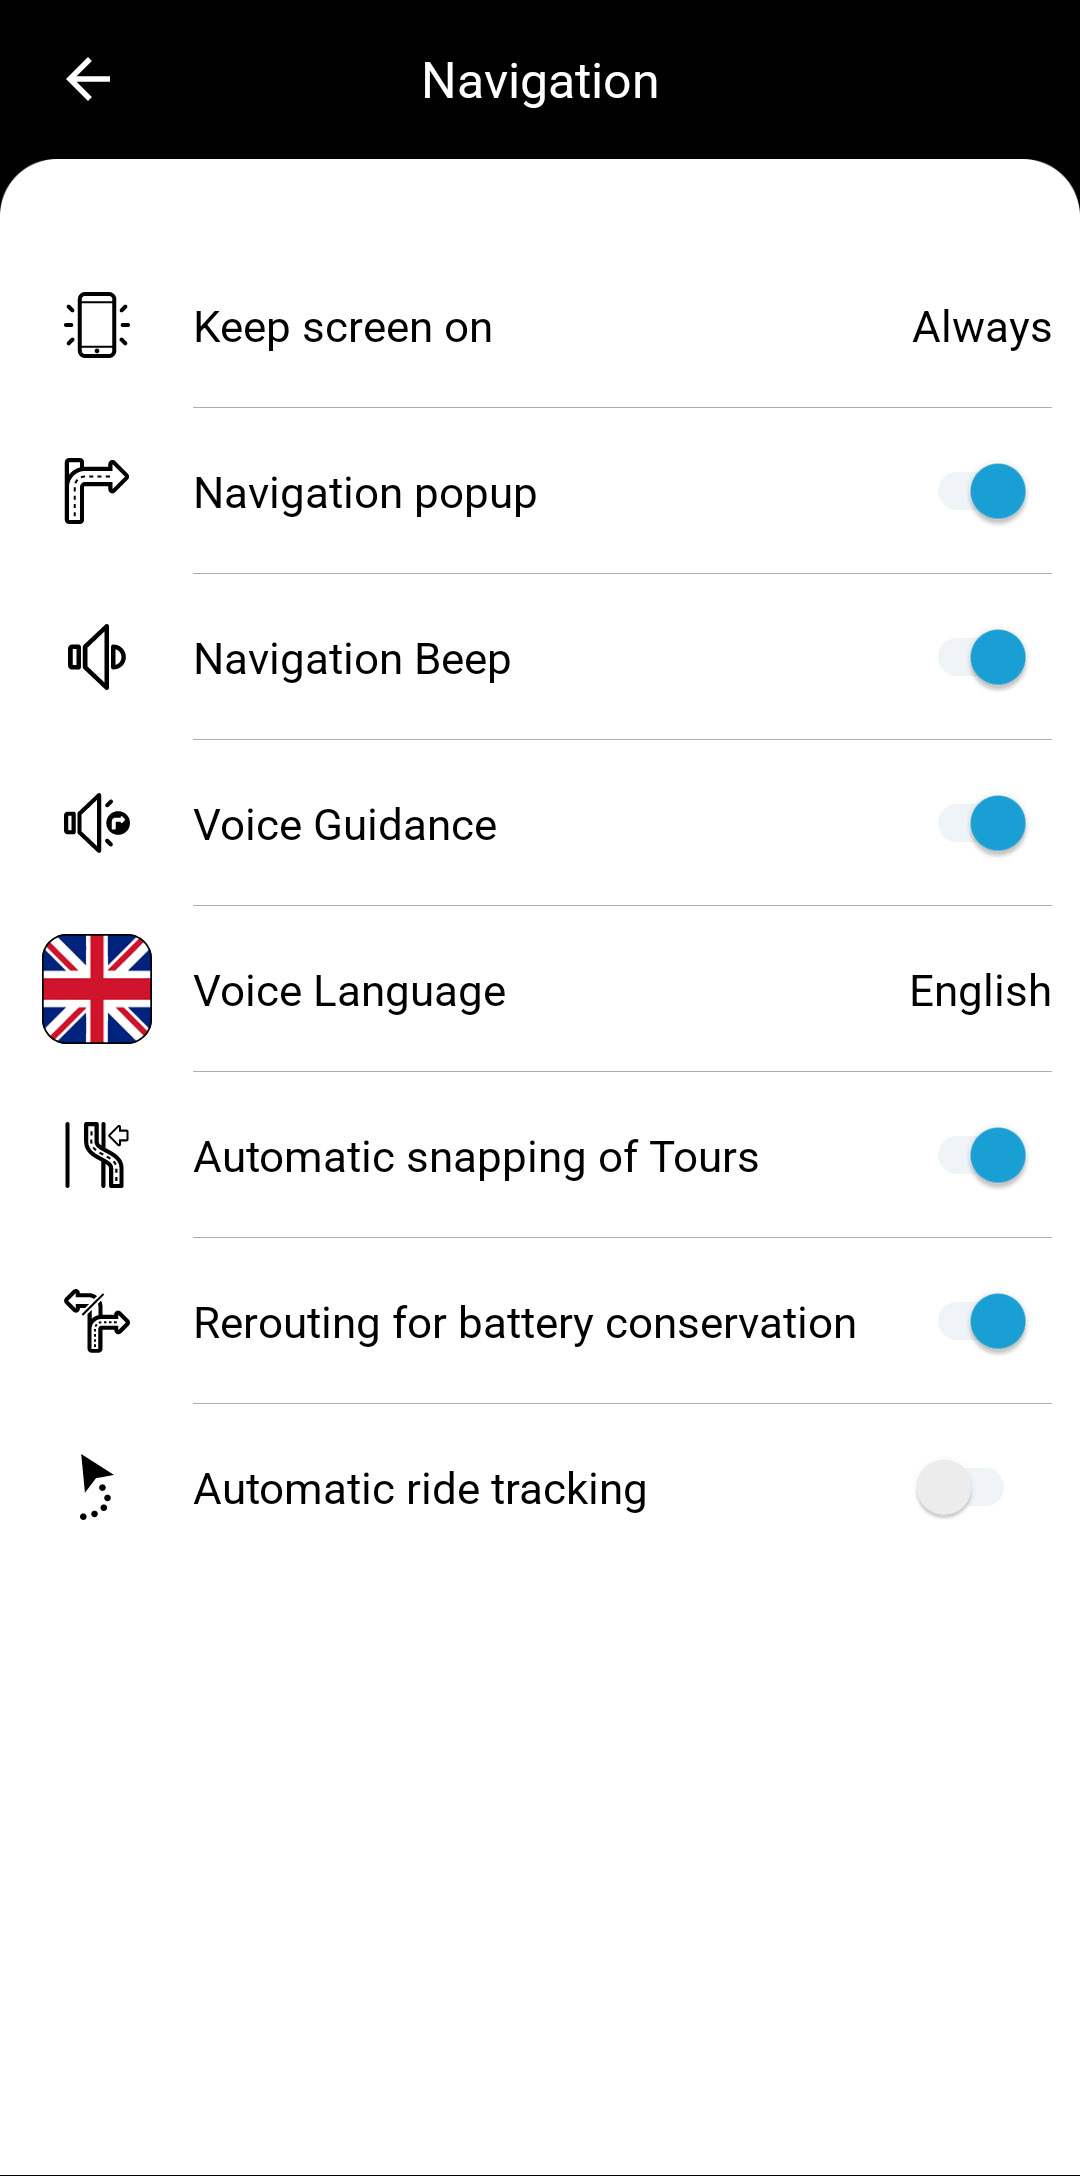
Task: Click the phone screen icon
Action: click(97, 325)
